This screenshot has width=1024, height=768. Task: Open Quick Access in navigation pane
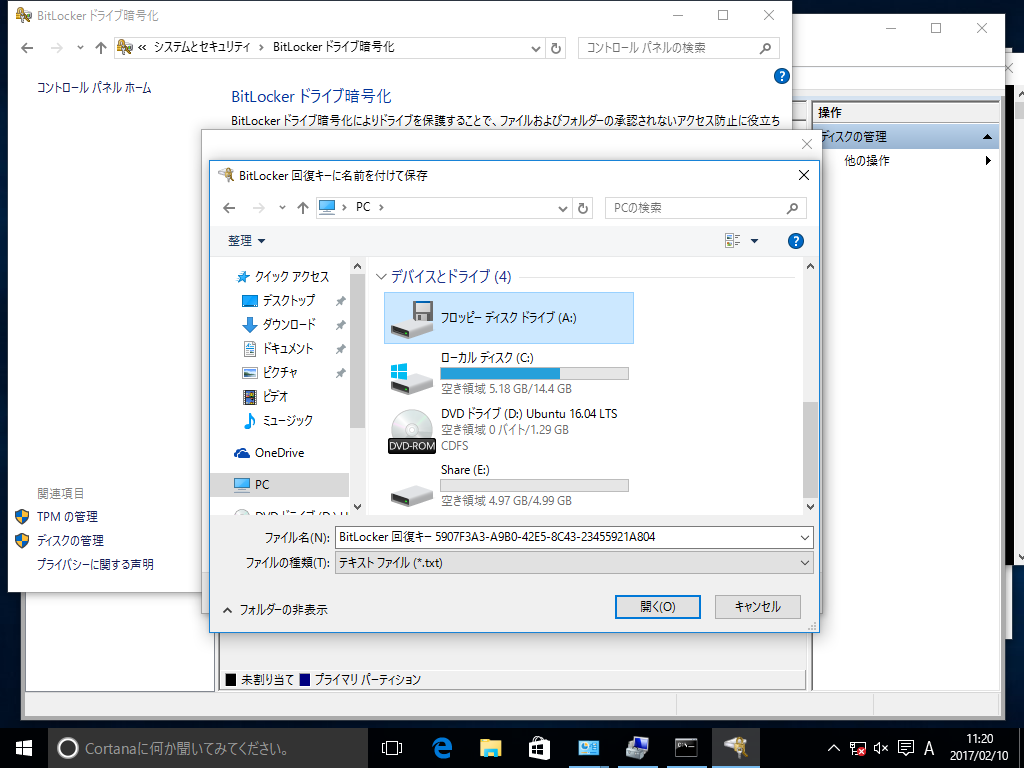(283, 277)
